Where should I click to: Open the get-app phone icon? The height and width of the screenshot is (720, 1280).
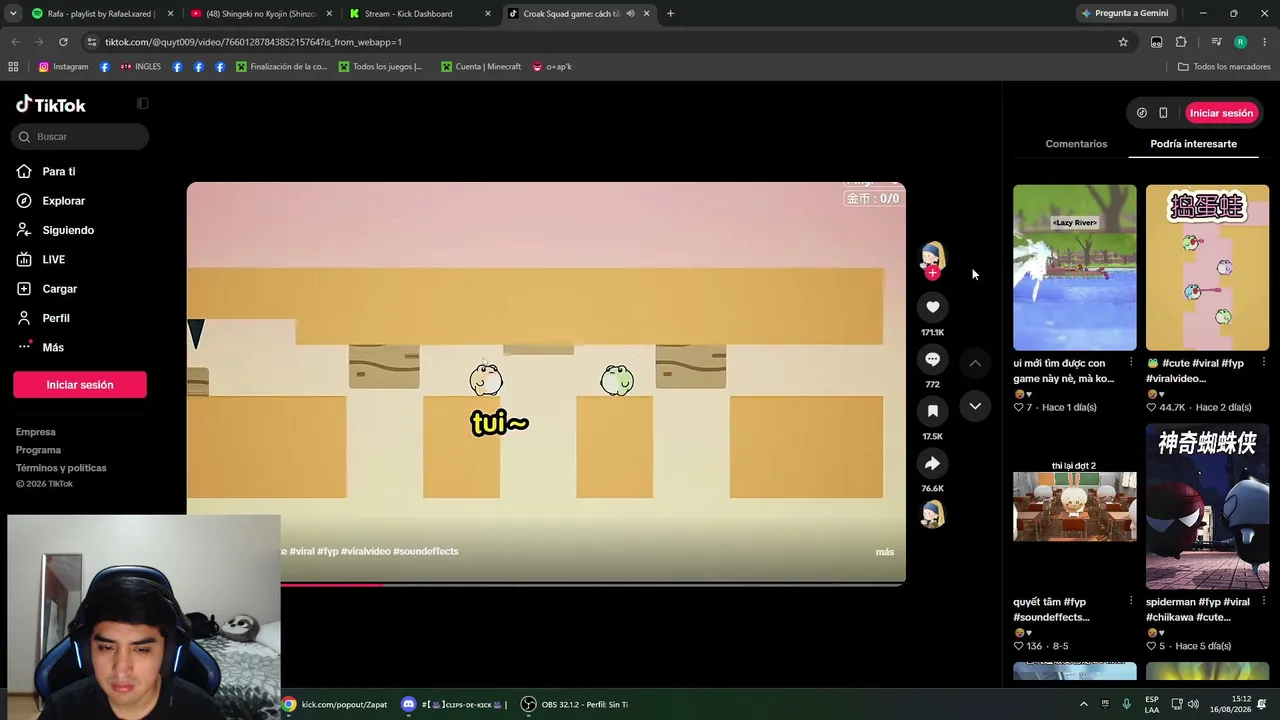pos(1163,113)
